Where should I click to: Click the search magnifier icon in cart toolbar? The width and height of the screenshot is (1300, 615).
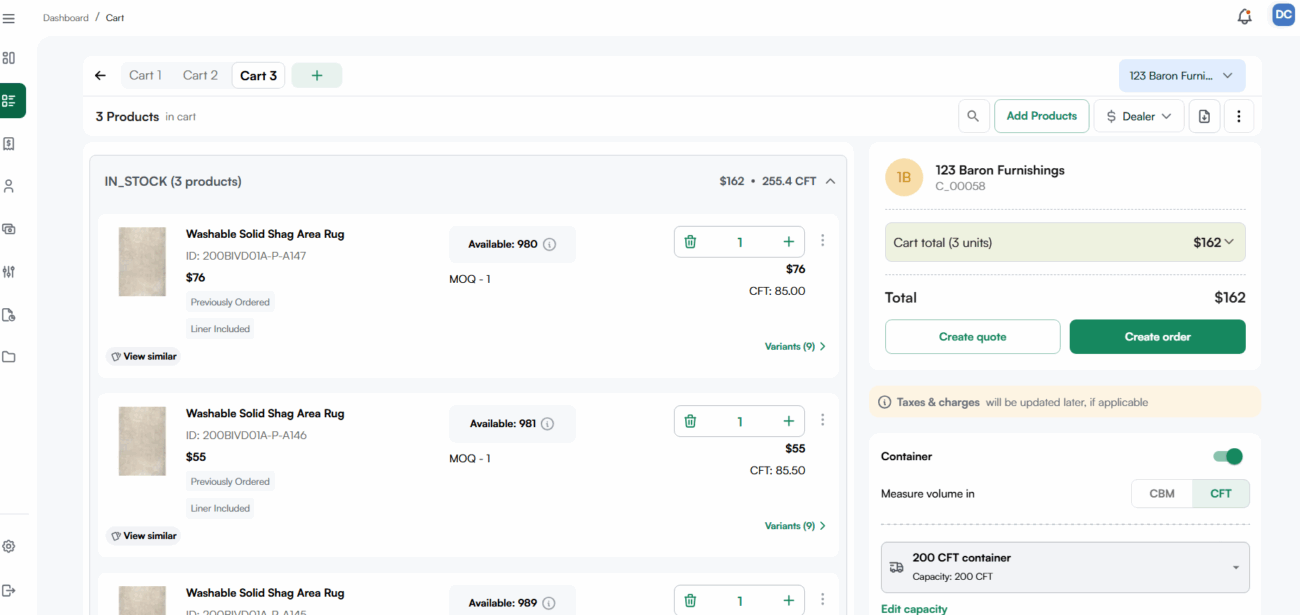[x=973, y=116]
